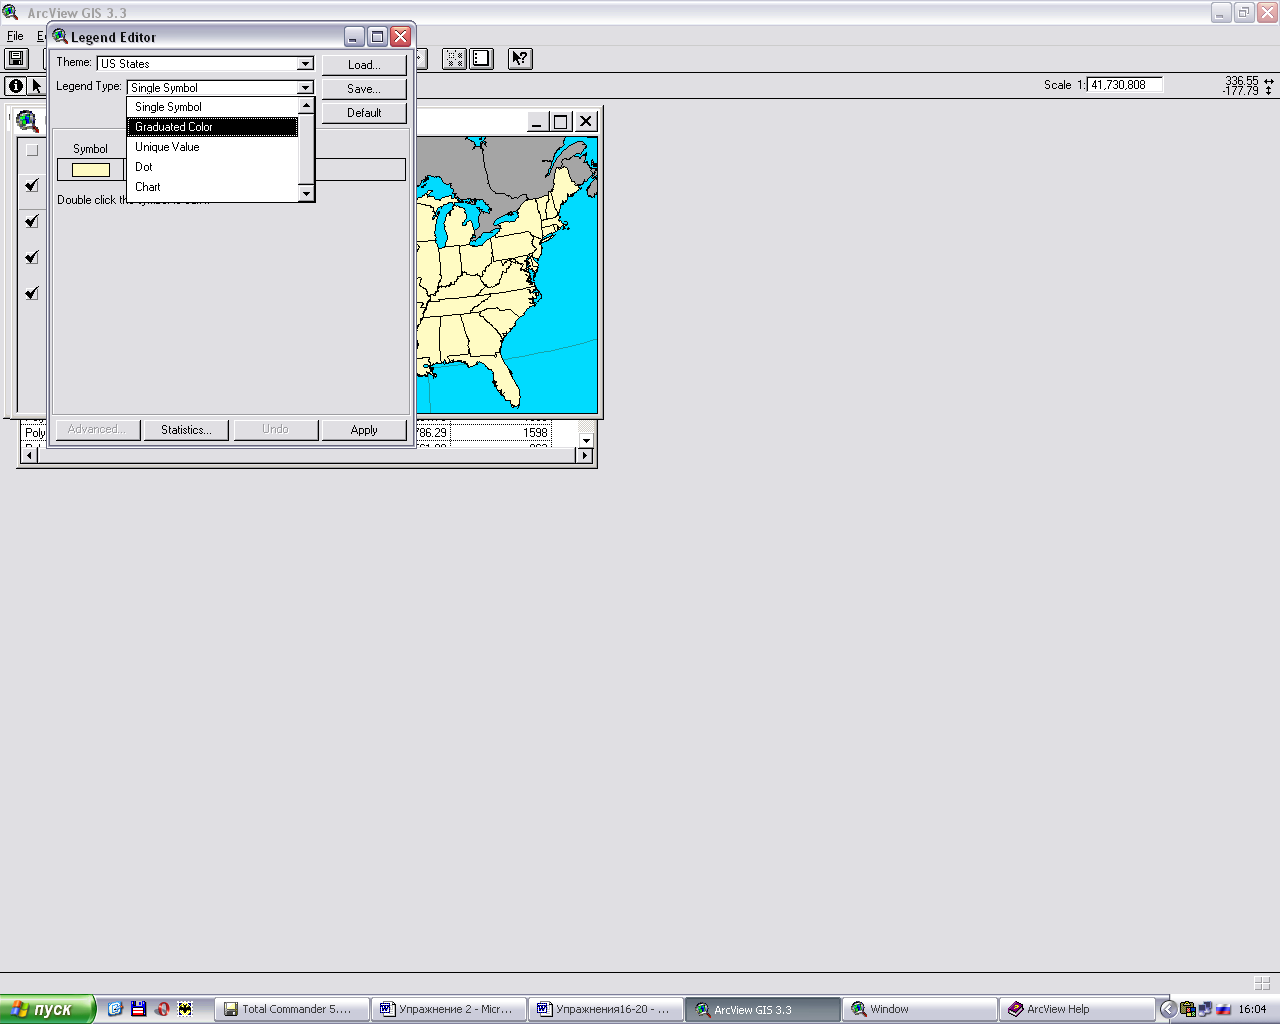Click the table's right scroll arrow
This screenshot has width=1280, height=1024.
pyautogui.click(x=585, y=456)
